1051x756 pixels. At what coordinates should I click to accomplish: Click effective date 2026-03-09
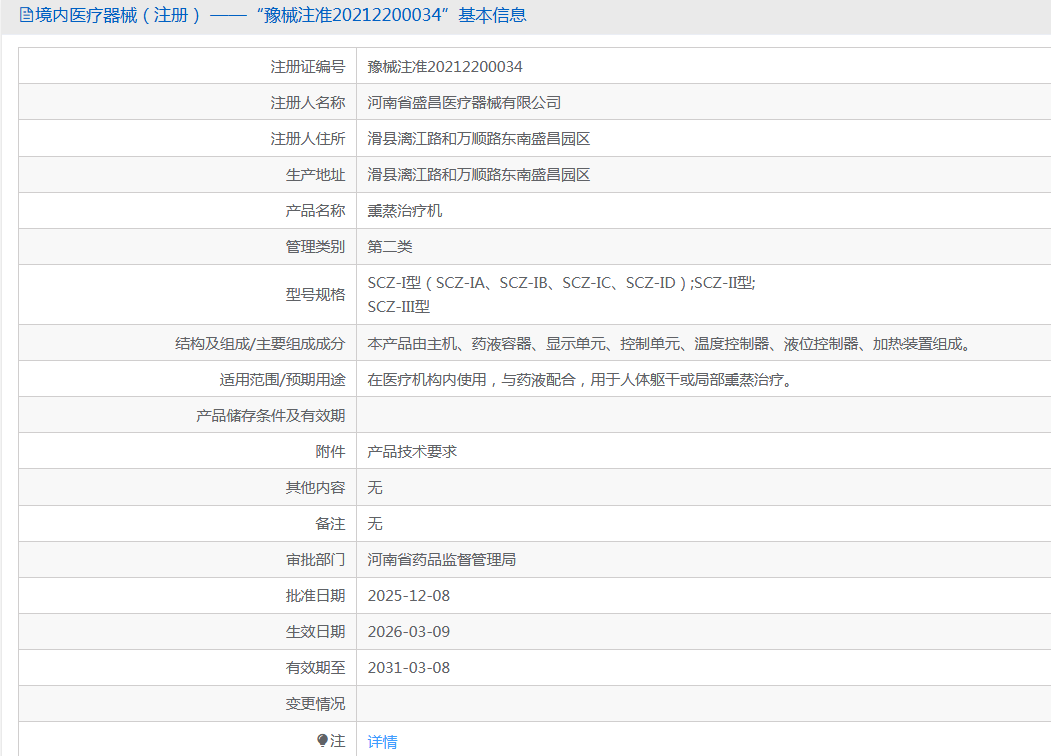409,632
